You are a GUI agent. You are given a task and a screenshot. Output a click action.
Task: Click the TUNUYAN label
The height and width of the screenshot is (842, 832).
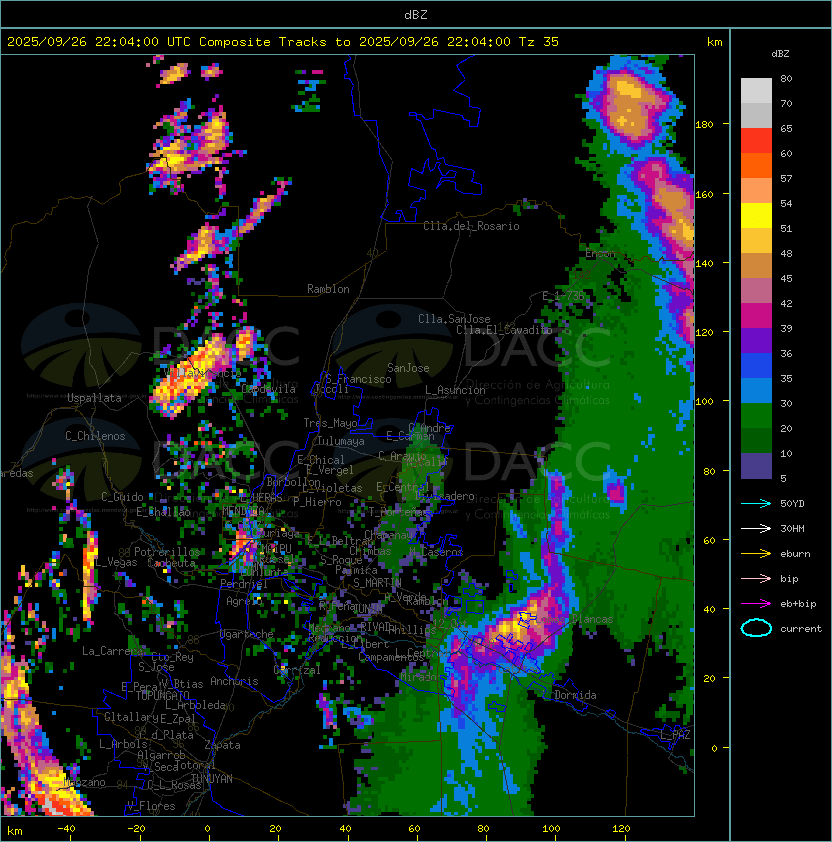tap(212, 778)
